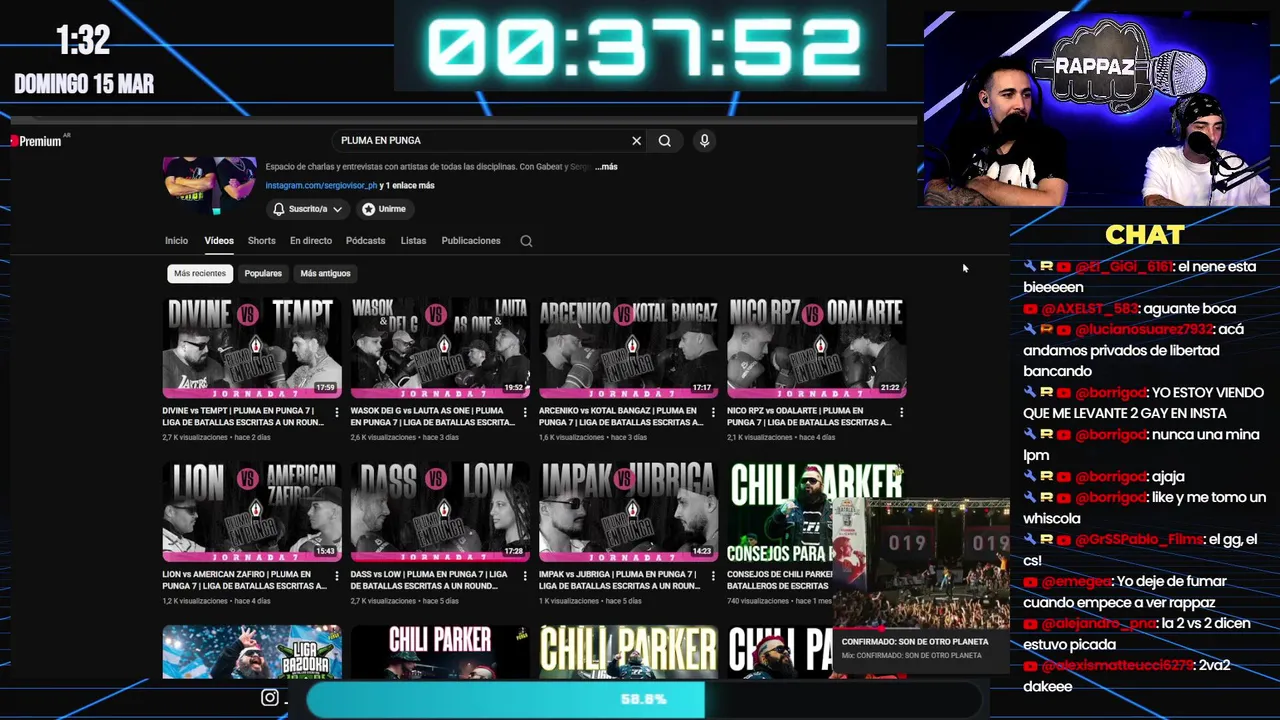Viewport: 1280px width, 720px height.
Task: Click the miniplayer concert video
Action: [920, 564]
